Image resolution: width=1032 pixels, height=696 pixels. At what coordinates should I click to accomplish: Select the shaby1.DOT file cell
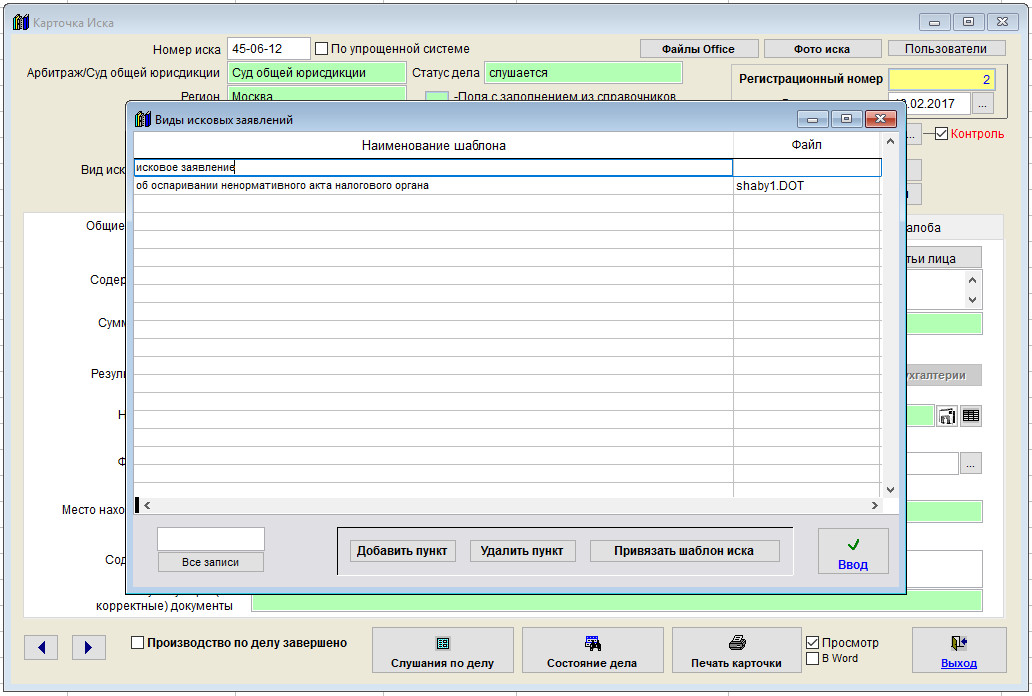tap(806, 186)
